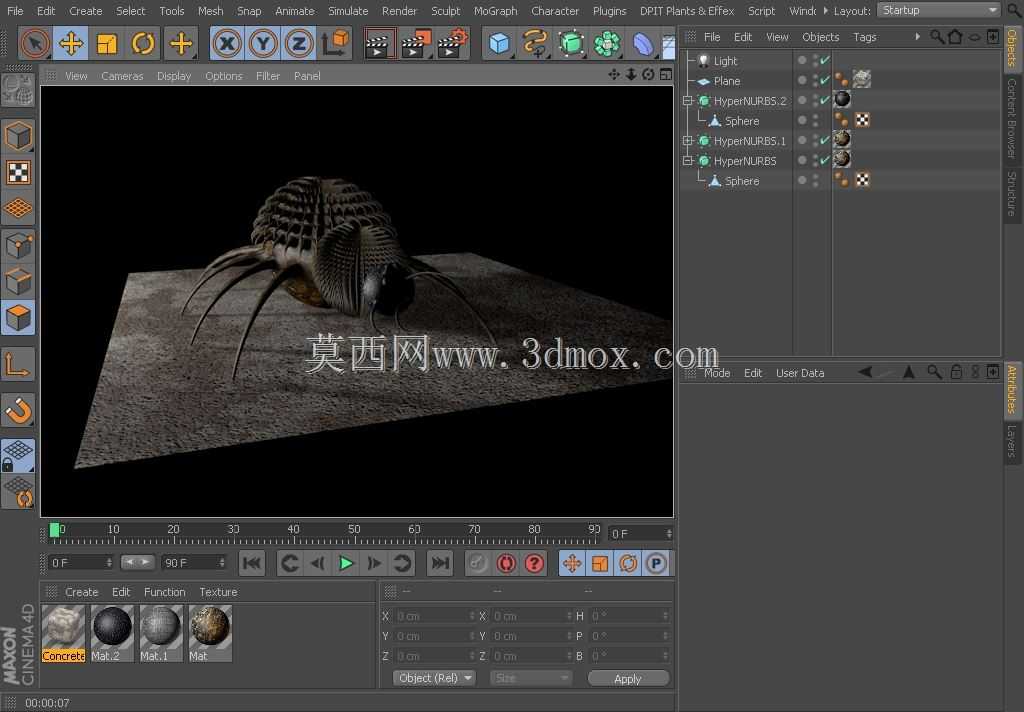
Task: Toggle the Y axis lock
Action: point(263,44)
